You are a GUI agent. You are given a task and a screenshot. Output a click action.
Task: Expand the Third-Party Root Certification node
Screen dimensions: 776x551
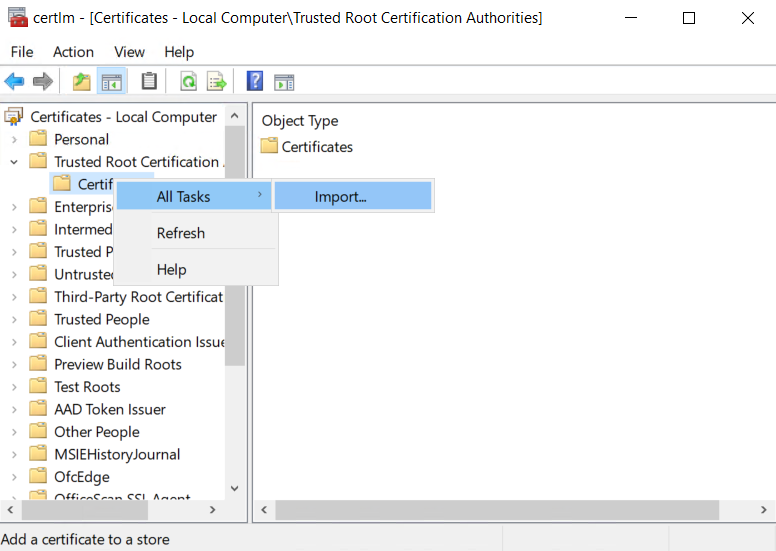14,297
